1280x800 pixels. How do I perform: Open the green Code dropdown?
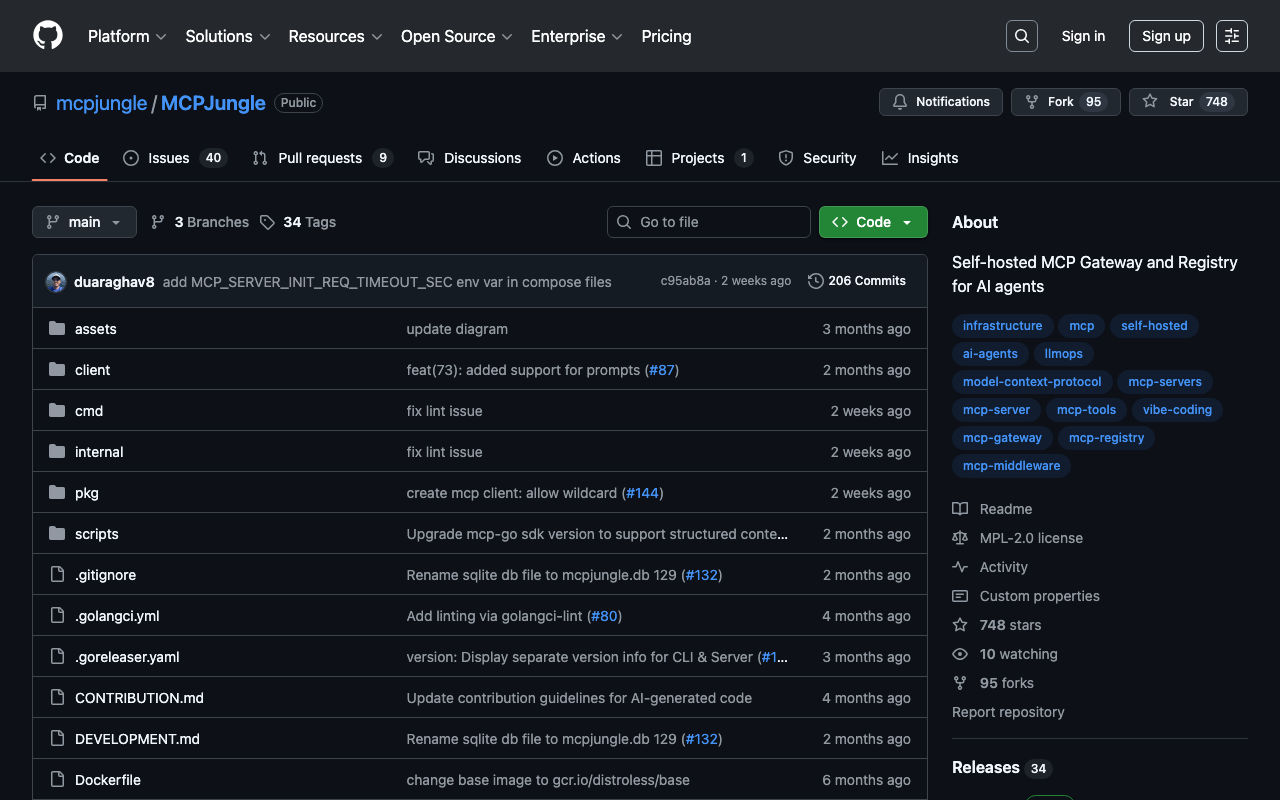point(872,222)
